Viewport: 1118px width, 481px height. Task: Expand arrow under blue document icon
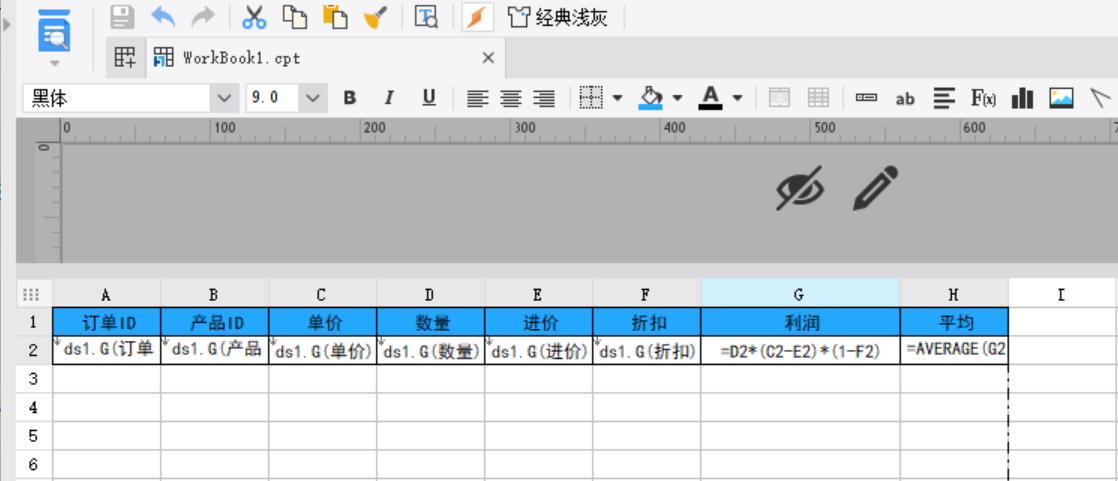(54, 63)
